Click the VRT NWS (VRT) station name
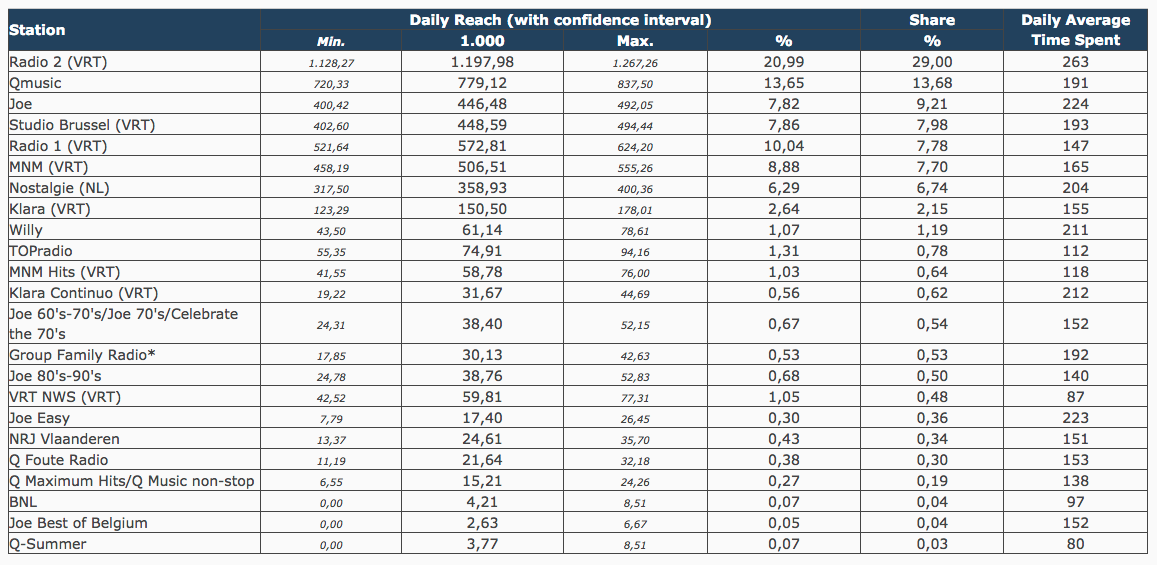 (65, 397)
